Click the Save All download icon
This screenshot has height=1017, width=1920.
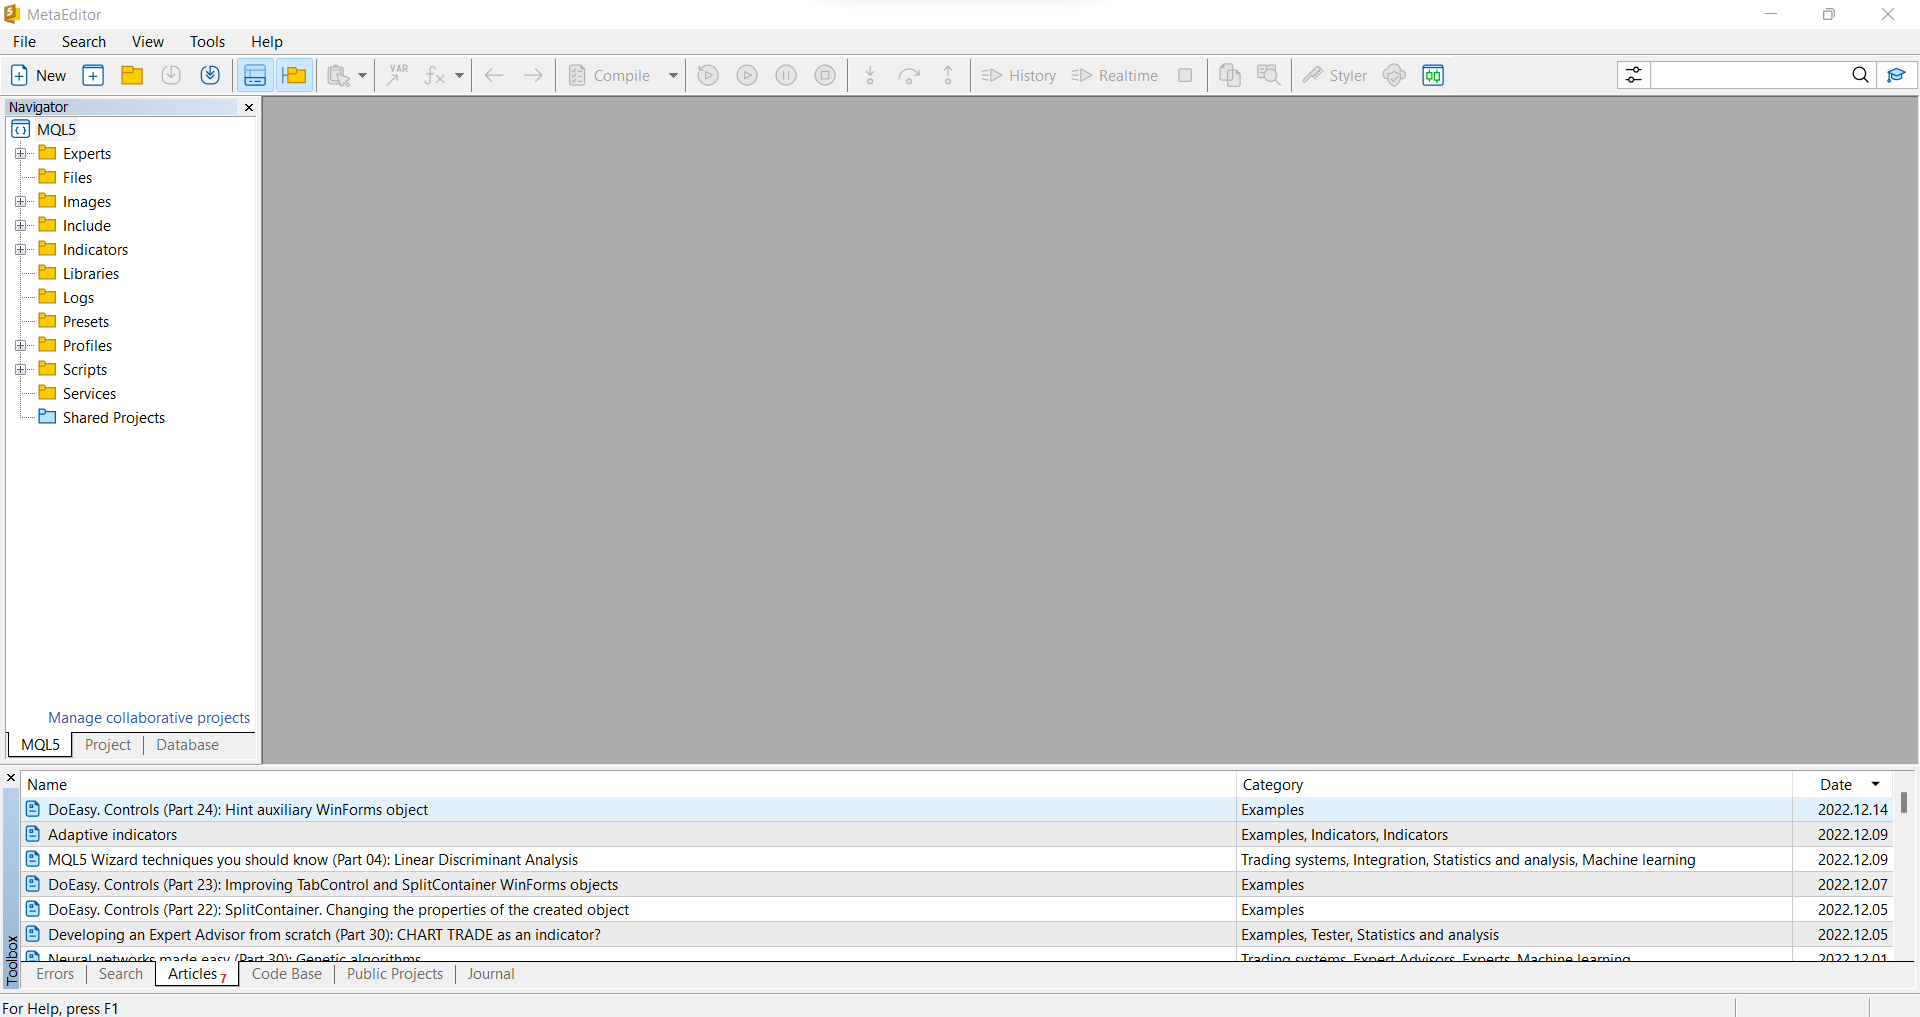click(210, 75)
